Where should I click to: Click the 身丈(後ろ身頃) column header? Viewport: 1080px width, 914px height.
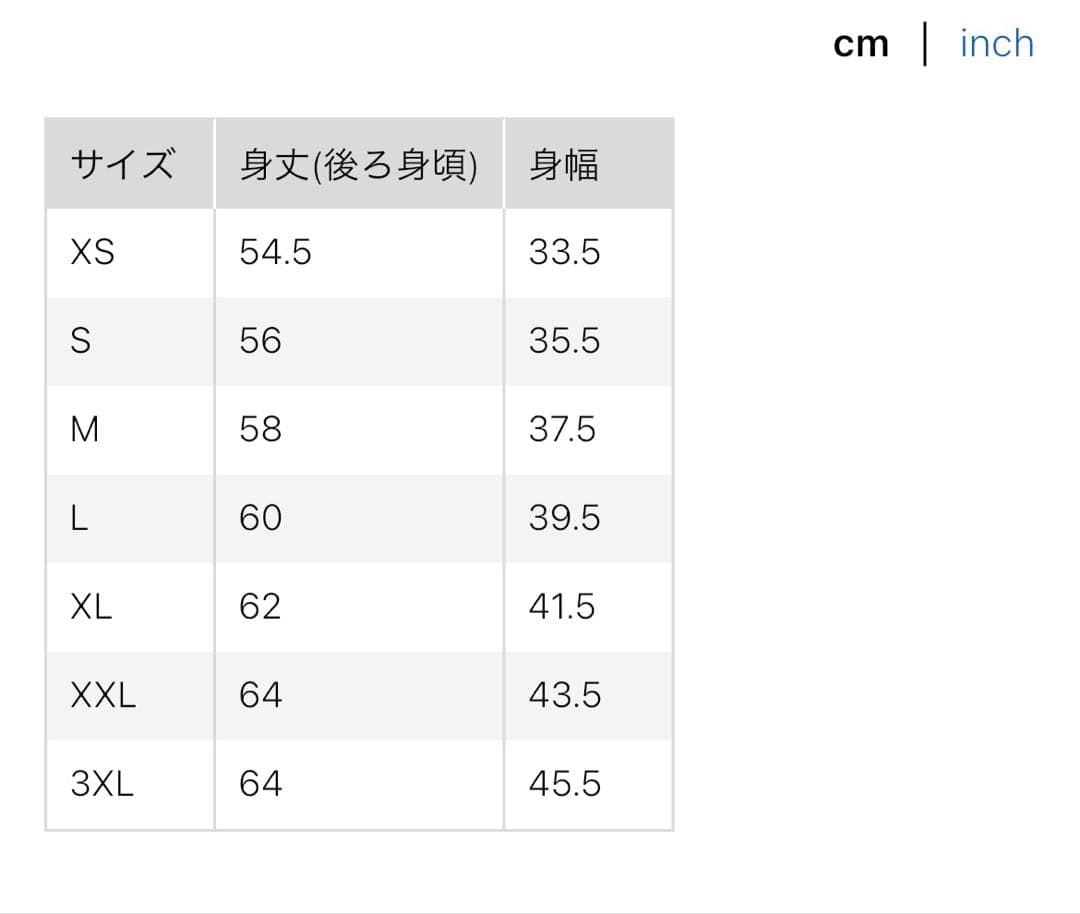(x=357, y=164)
